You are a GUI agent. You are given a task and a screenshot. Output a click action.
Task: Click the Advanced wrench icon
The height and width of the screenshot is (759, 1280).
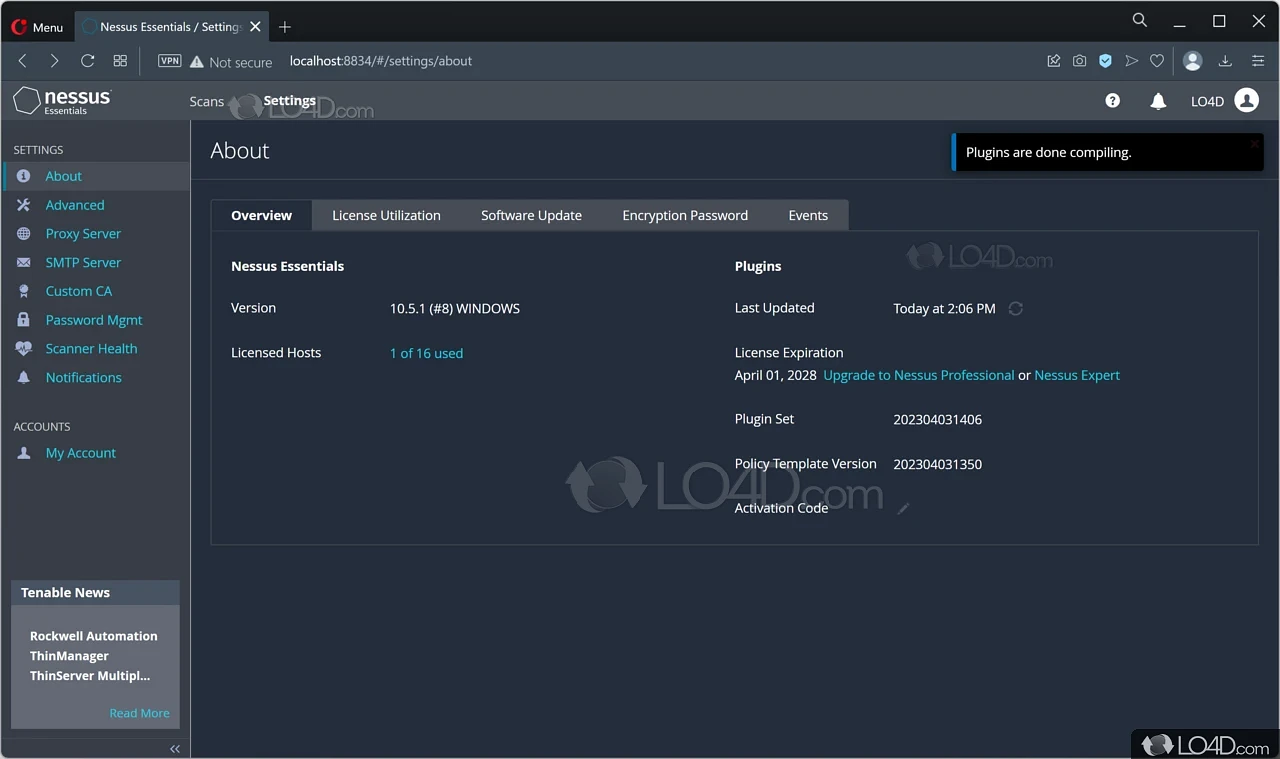24,205
